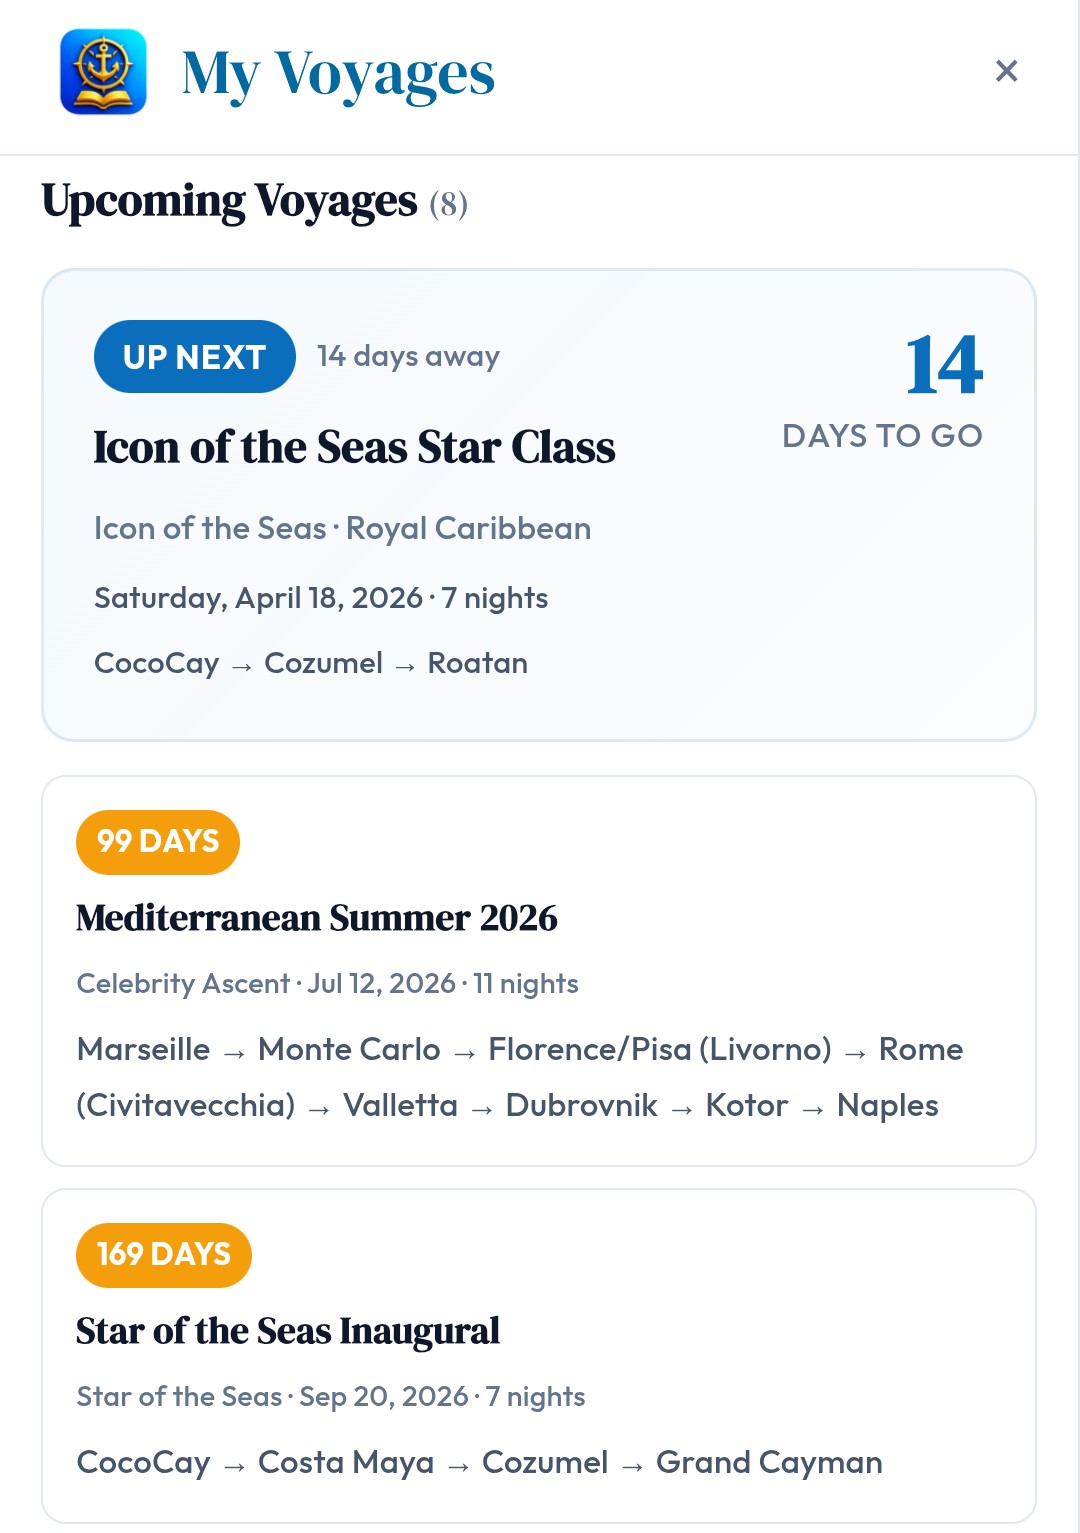Click the Monte Carlo port stop

(348, 1049)
